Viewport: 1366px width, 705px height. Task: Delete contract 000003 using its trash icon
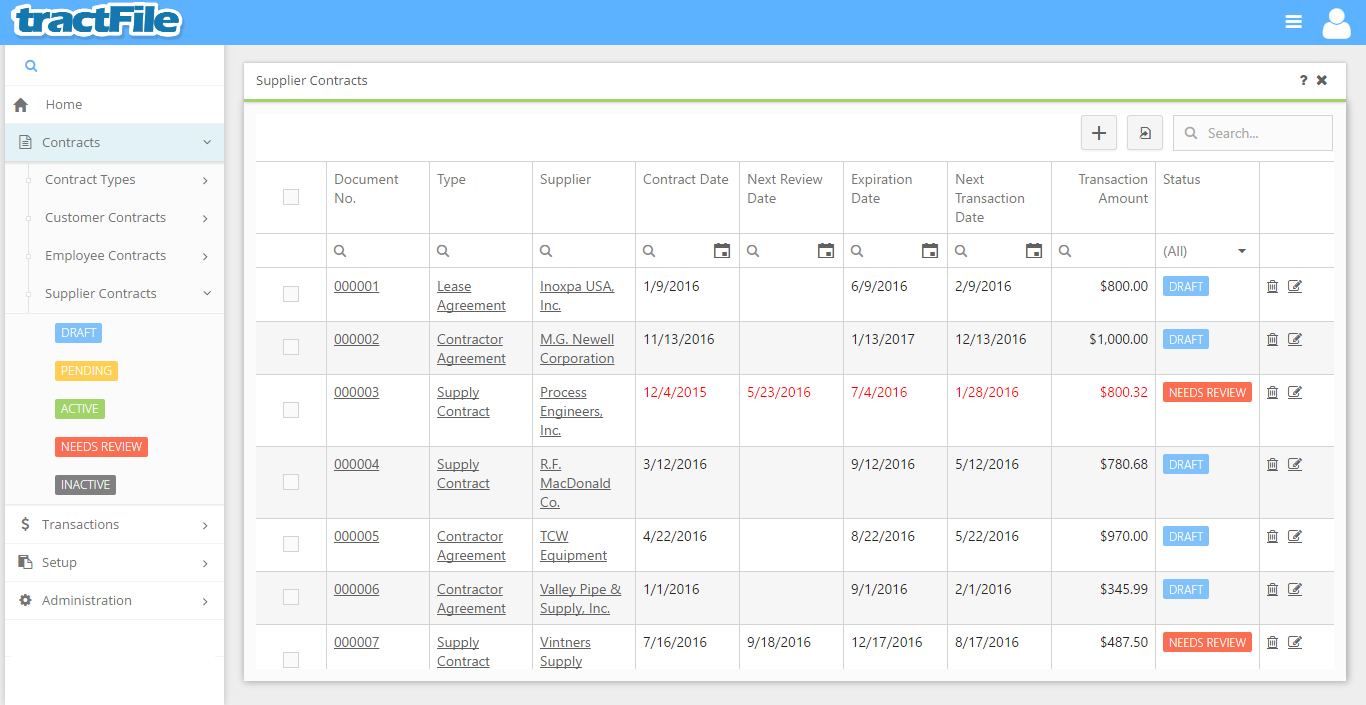click(x=1272, y=392)
